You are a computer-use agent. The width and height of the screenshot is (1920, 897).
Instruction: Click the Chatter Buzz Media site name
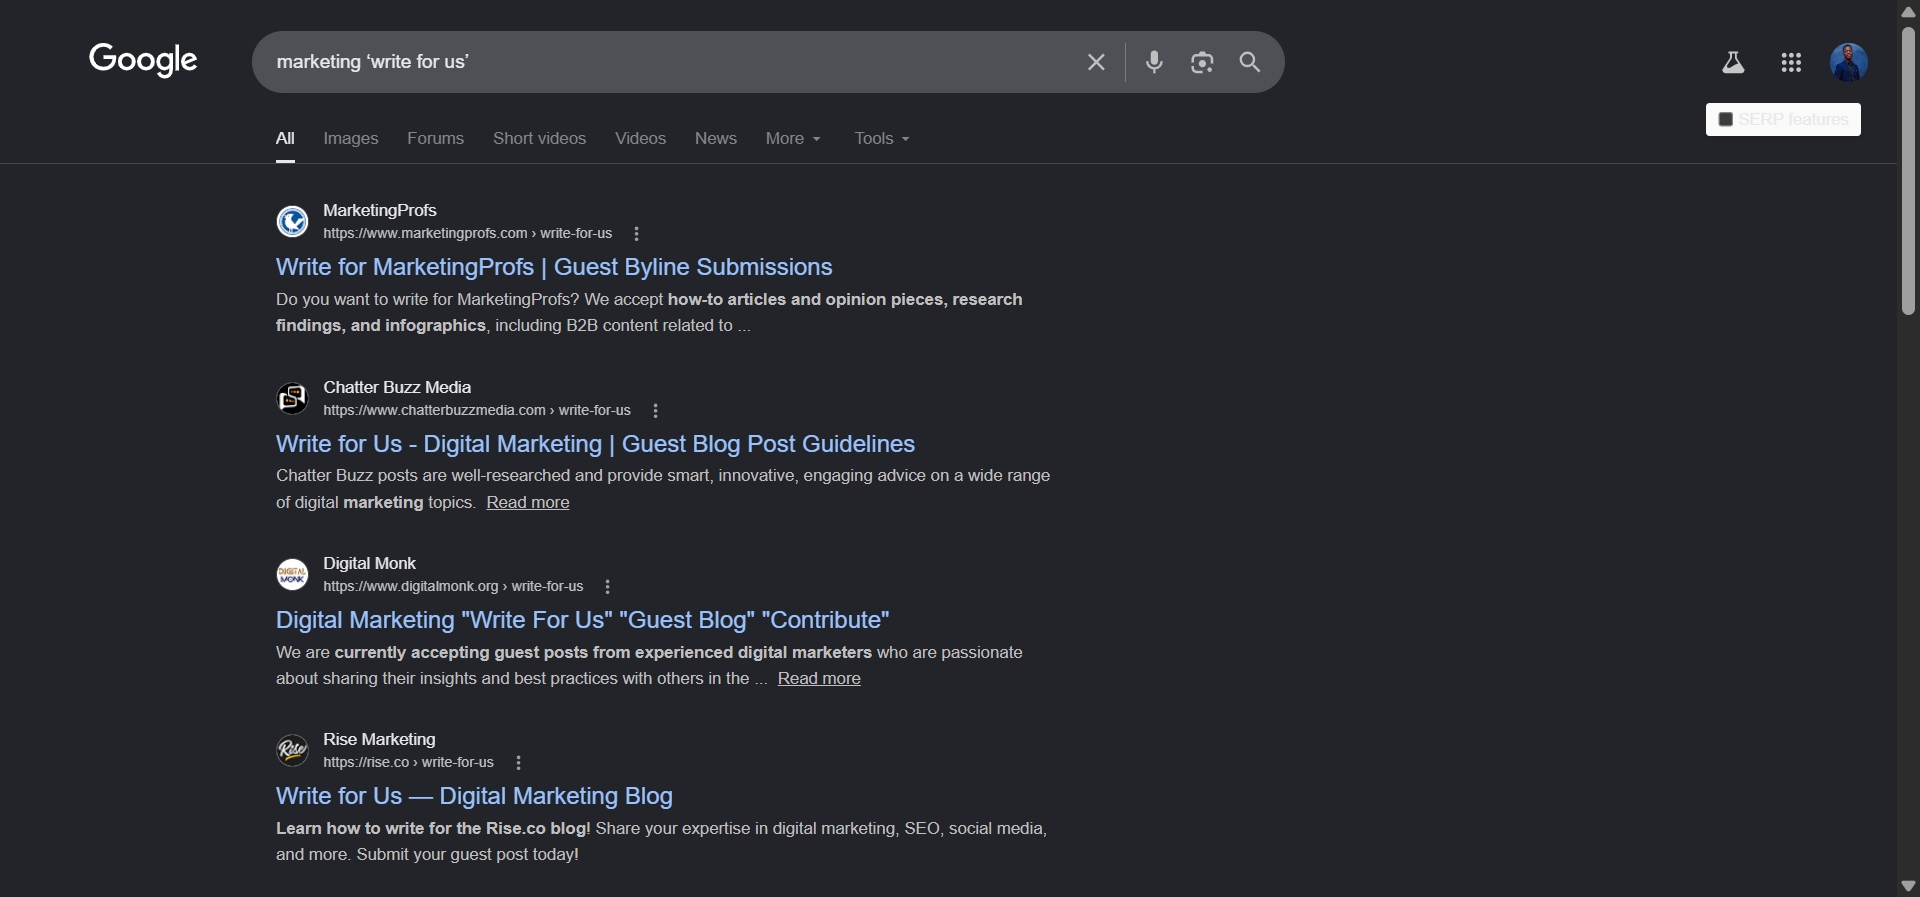[x=397, y=387]
